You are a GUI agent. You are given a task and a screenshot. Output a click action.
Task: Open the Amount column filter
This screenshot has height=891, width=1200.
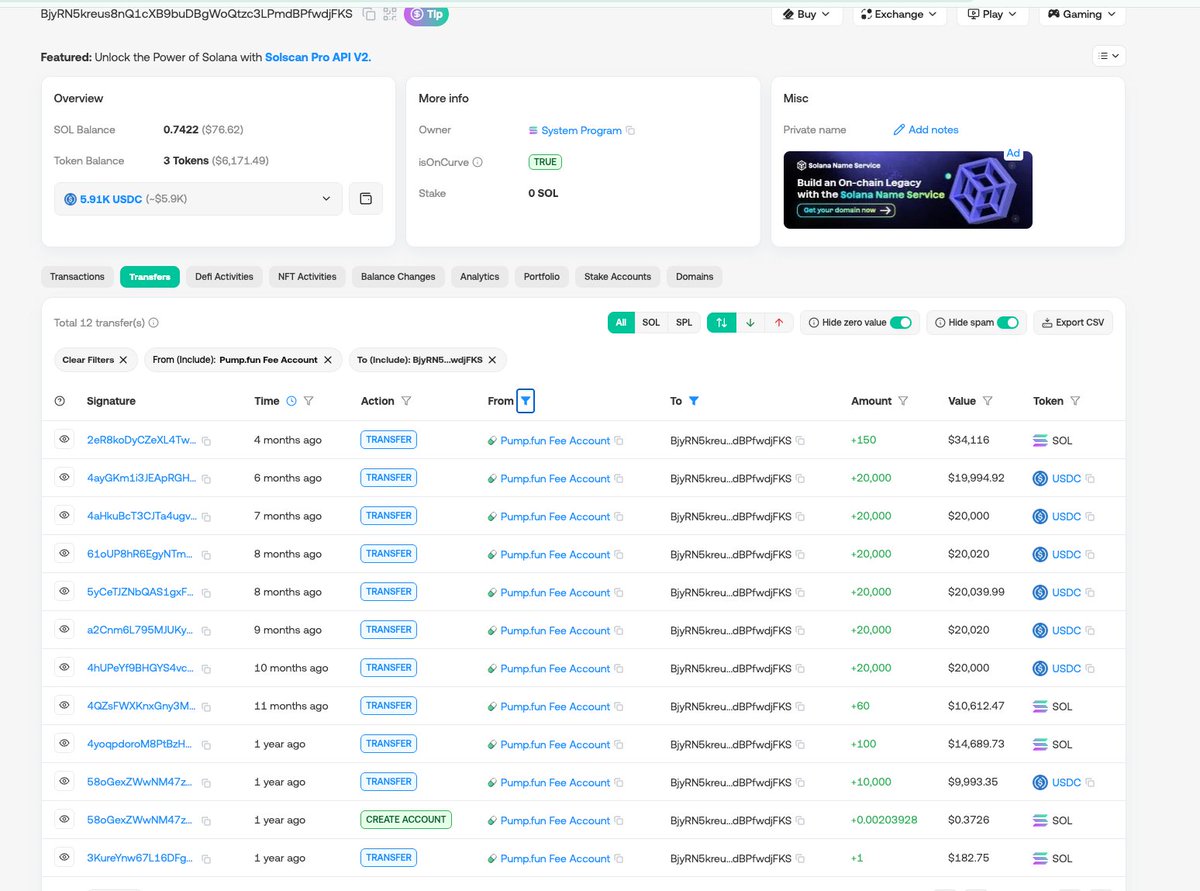click(x=903, y=401)
